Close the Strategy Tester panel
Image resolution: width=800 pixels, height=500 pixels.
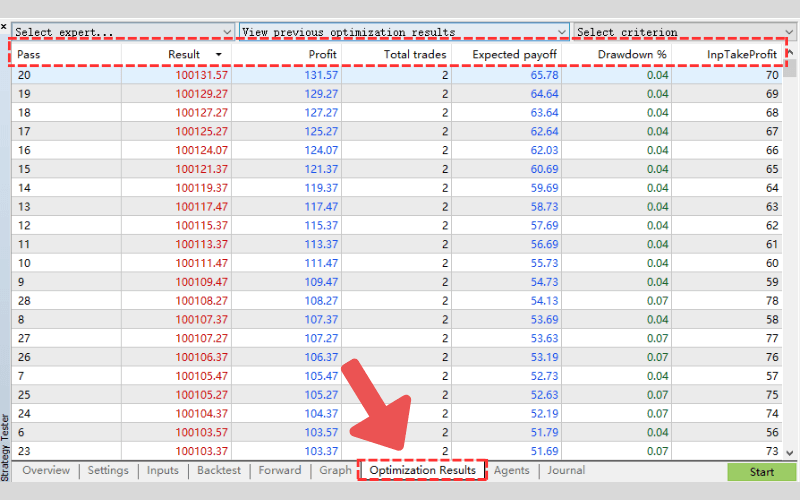[x=4, y=27]
